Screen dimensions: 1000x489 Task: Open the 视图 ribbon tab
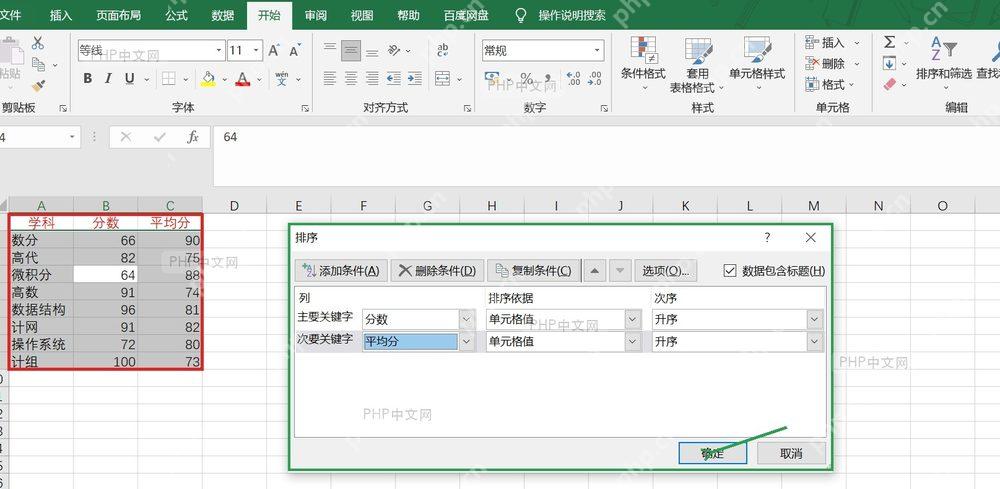(362, 15)
